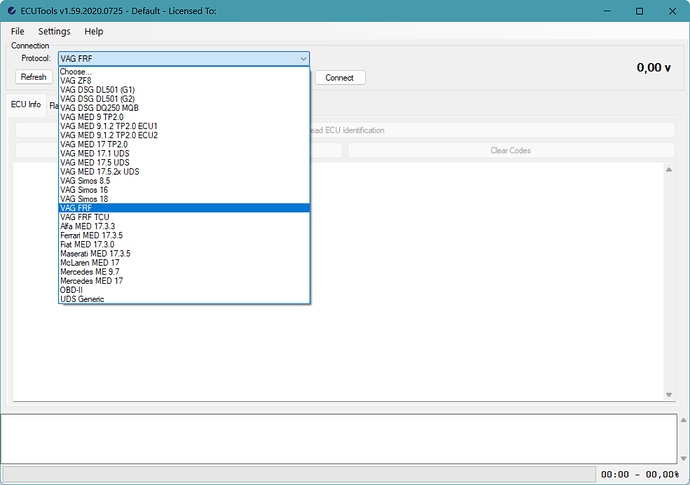Image resolution: width=690 pixels, height=485 pixels.
Task: Select 'Maserati MED 17.3.5' protocol
Action: point(184,254)
